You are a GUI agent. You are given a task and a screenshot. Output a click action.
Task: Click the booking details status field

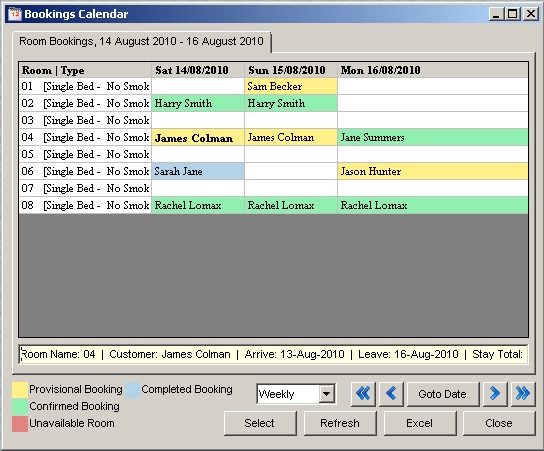pyautogui.click(x=273, y=354)
